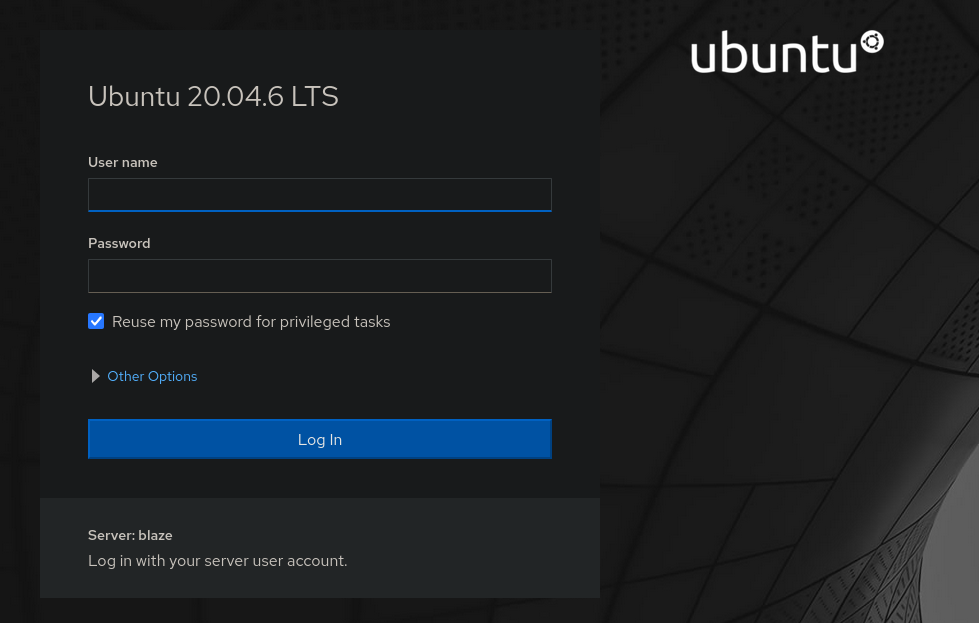The width and height of the screenshot is (979, 623).
Task: Click the 'LTS' text in the title
Action: pos(315,97)
